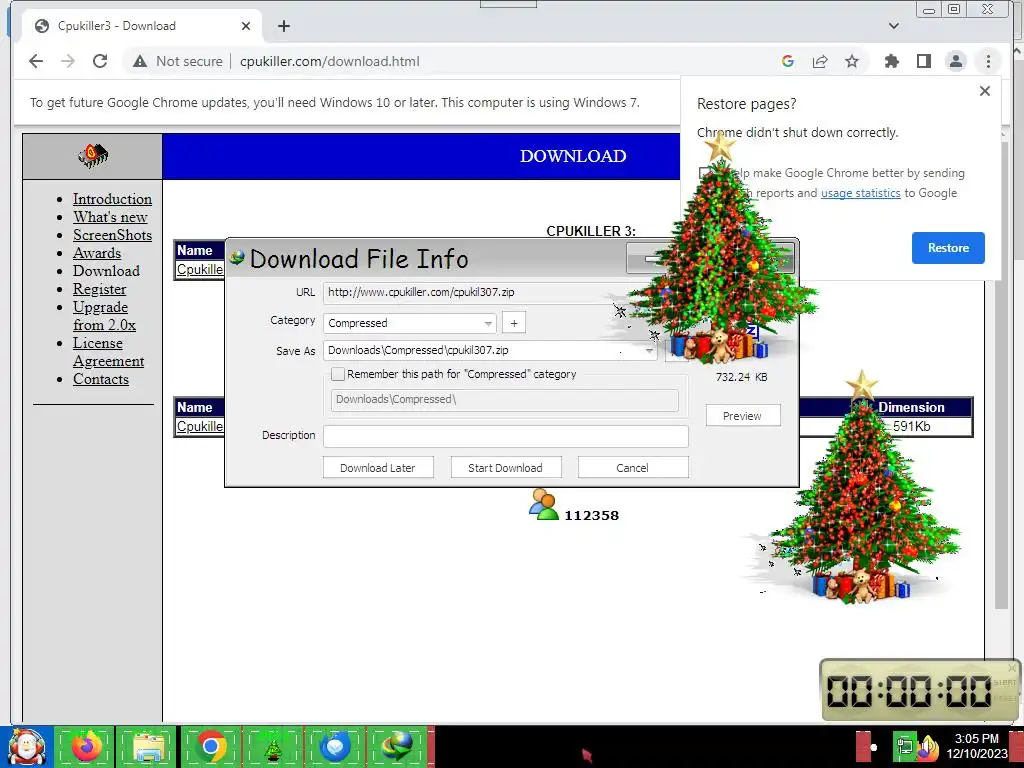Click the Description input field
The height and width of the screenshot is (768, 1024).
pos(505,436)
